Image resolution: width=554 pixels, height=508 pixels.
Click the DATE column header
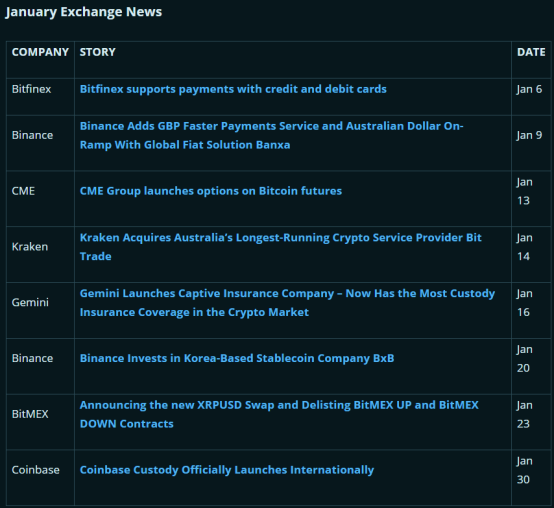pos(531,52)
